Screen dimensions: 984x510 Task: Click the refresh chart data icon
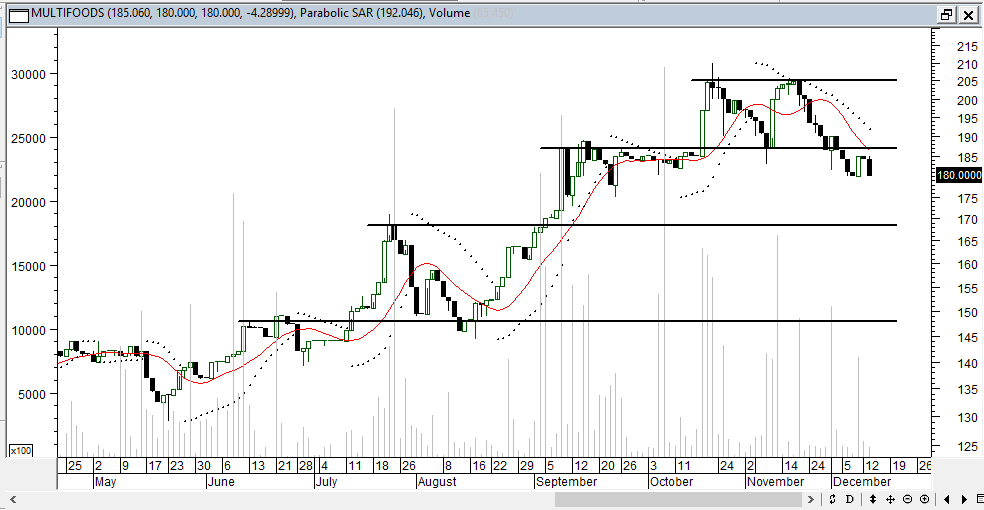point(832,499)
